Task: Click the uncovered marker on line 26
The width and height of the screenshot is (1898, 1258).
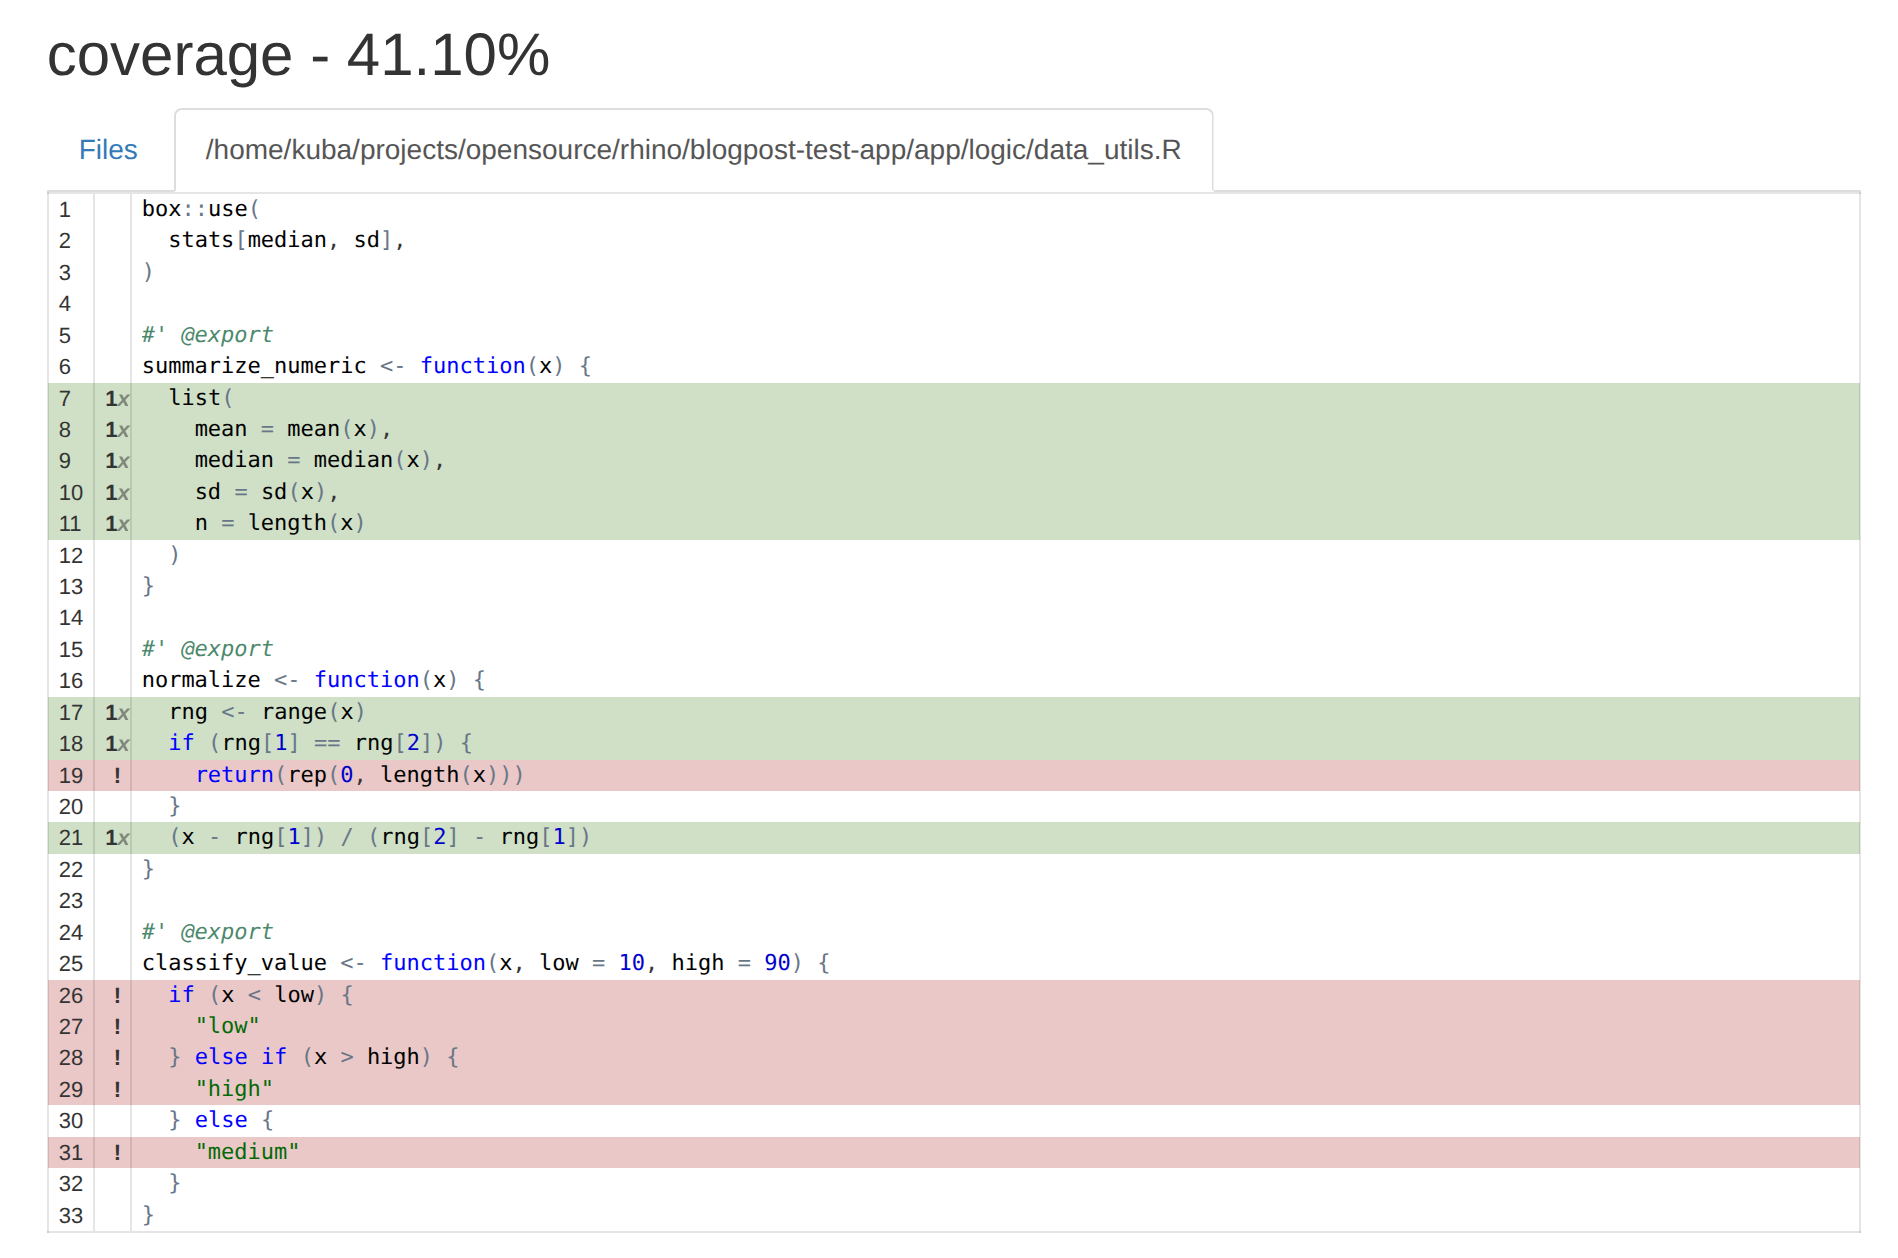Action: 117,995
